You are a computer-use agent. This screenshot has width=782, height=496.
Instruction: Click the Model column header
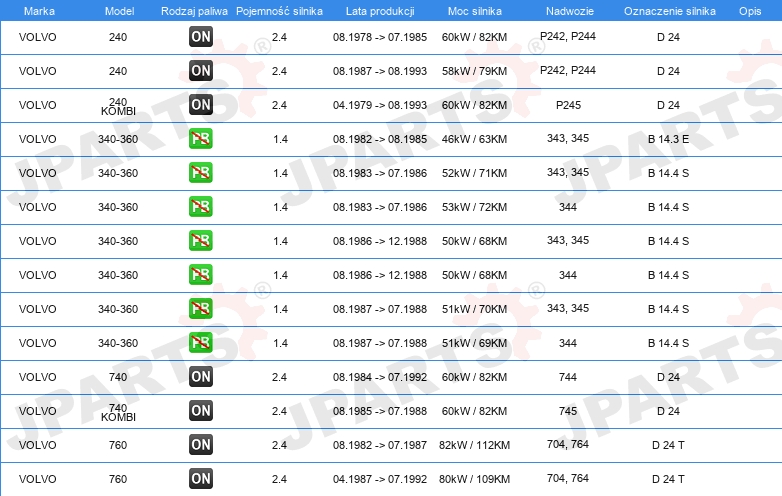point(119,11)
